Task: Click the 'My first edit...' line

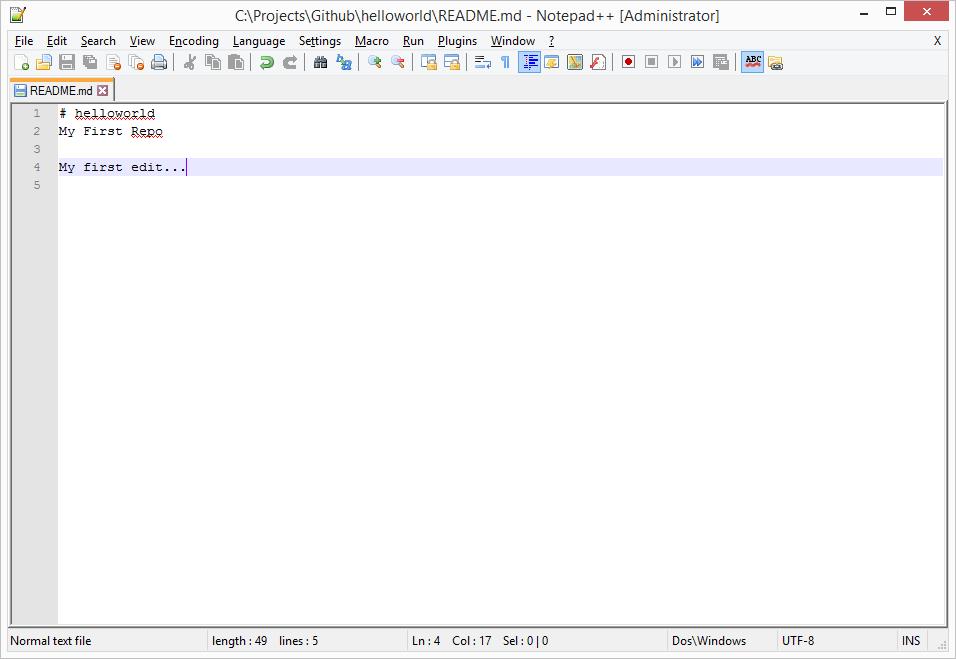Action: (x=122, y=167)
